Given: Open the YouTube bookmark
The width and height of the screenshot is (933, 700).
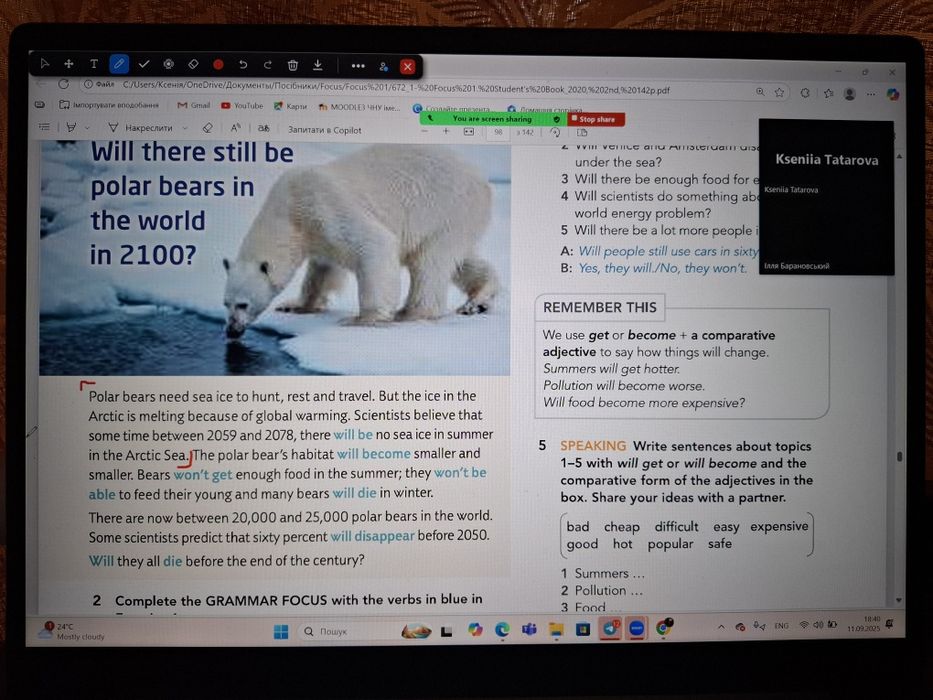Looking at the screenshot, I should point(242,105).
